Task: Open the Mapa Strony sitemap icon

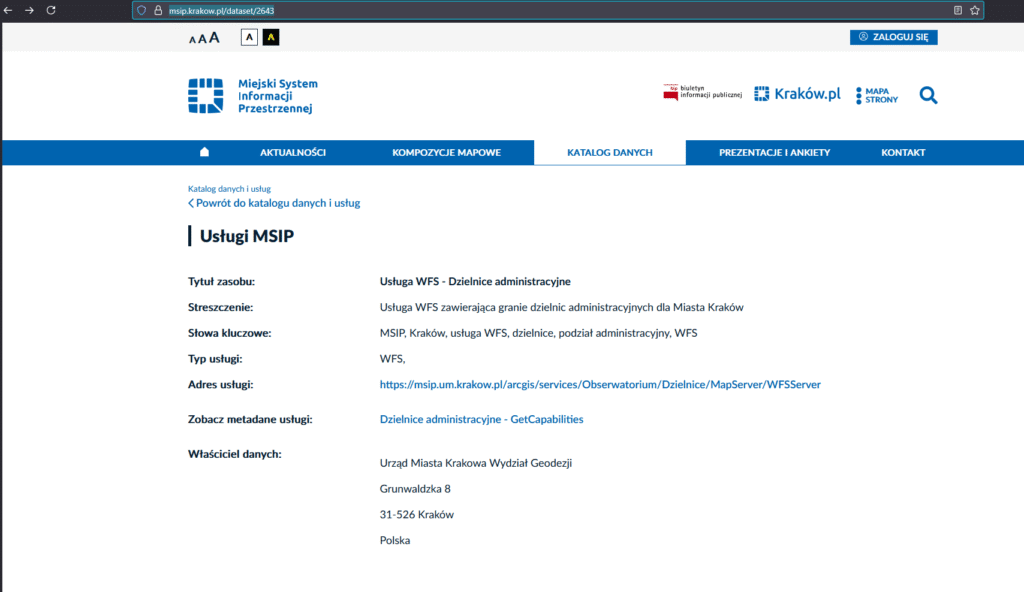Action: coord(877,95)
